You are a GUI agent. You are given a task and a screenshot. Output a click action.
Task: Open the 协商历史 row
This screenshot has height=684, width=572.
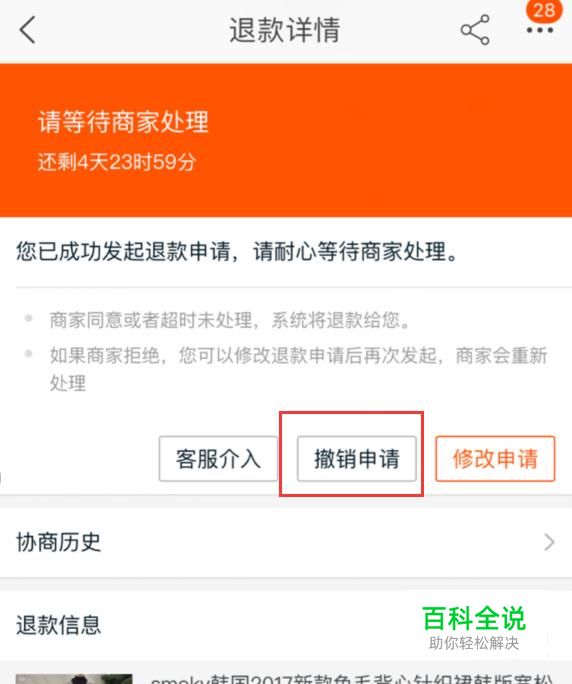click(x=286, y=543)
